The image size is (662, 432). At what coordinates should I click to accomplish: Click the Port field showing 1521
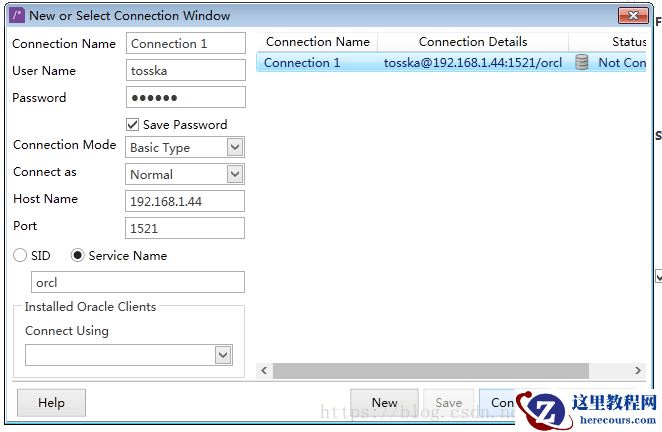[x=185, y=228]
